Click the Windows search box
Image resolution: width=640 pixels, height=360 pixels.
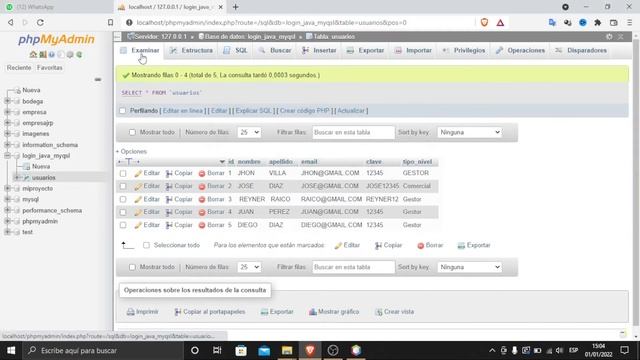[x=103, y=351]
